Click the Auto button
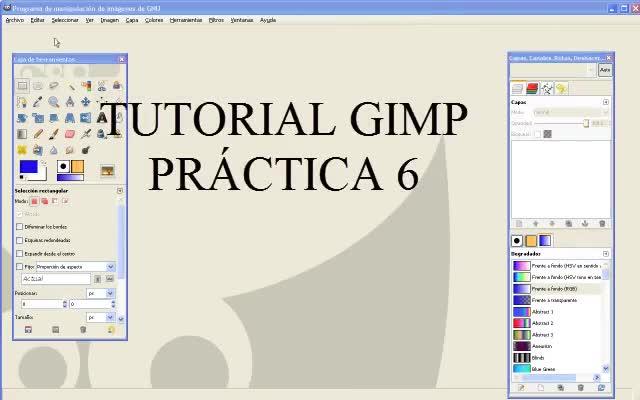 (605, 70)
